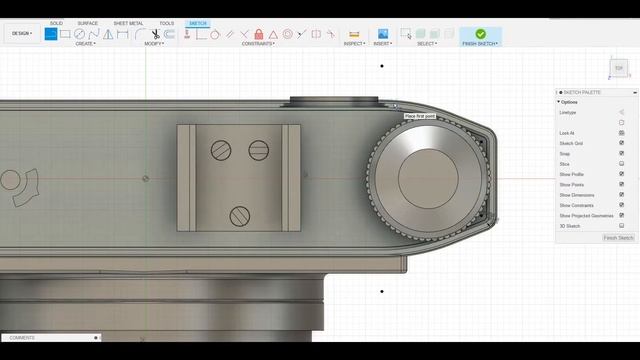This screenshot has height=360, width=640.
Task: Open the Measure ruler tool
Action: [x=354, y=34]
